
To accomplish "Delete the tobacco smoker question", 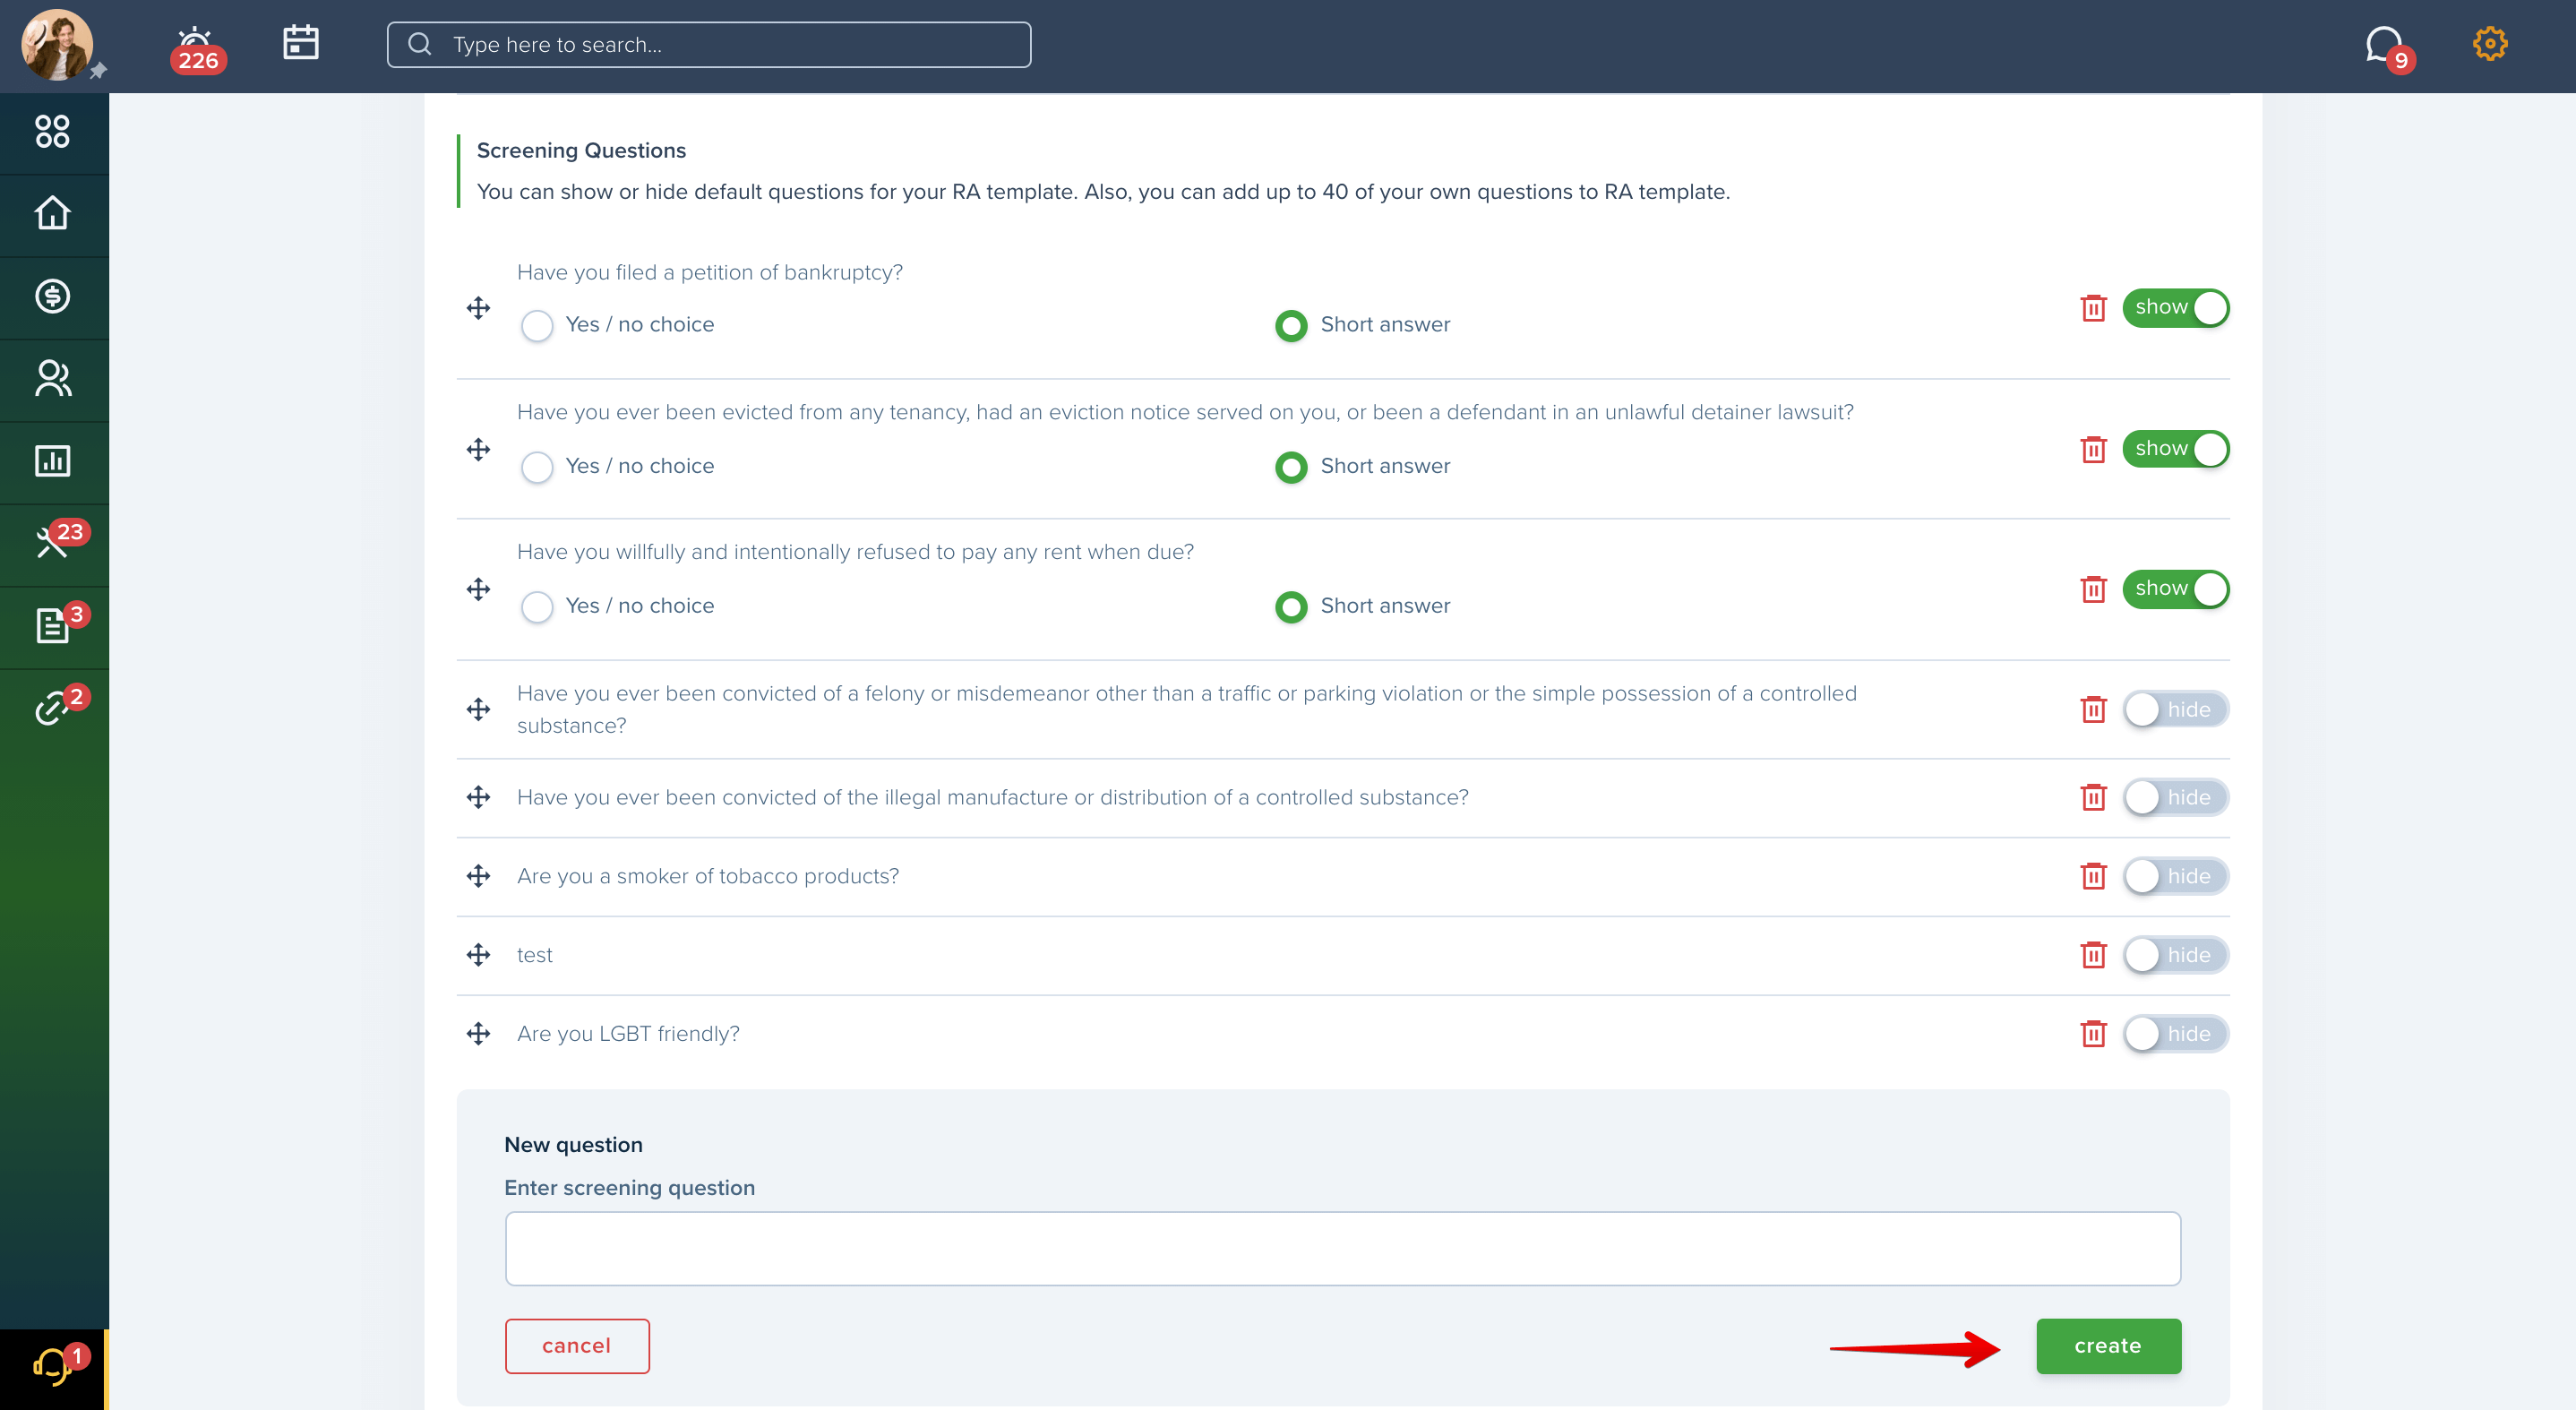I will pyautogui.click(x=2093, y=876).
